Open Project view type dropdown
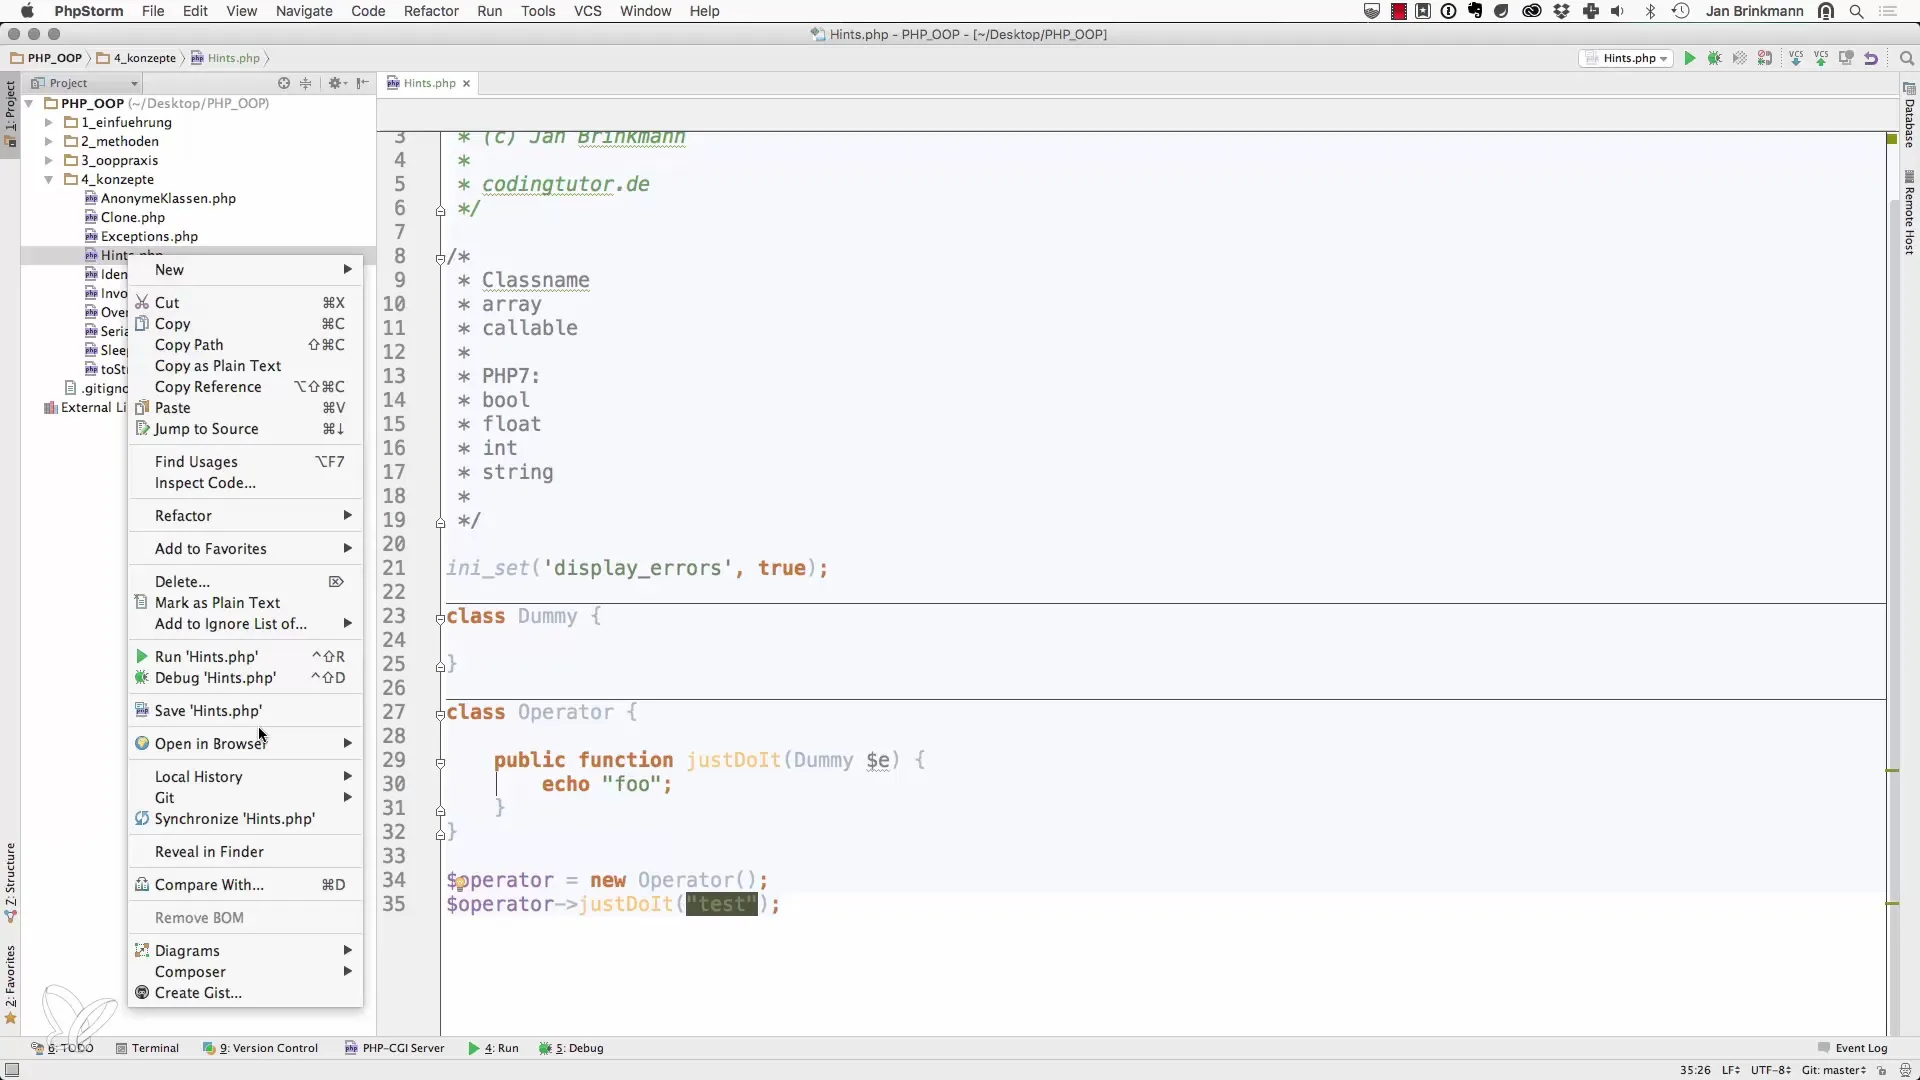The image size is (1920, 1080). click(84, 83)
